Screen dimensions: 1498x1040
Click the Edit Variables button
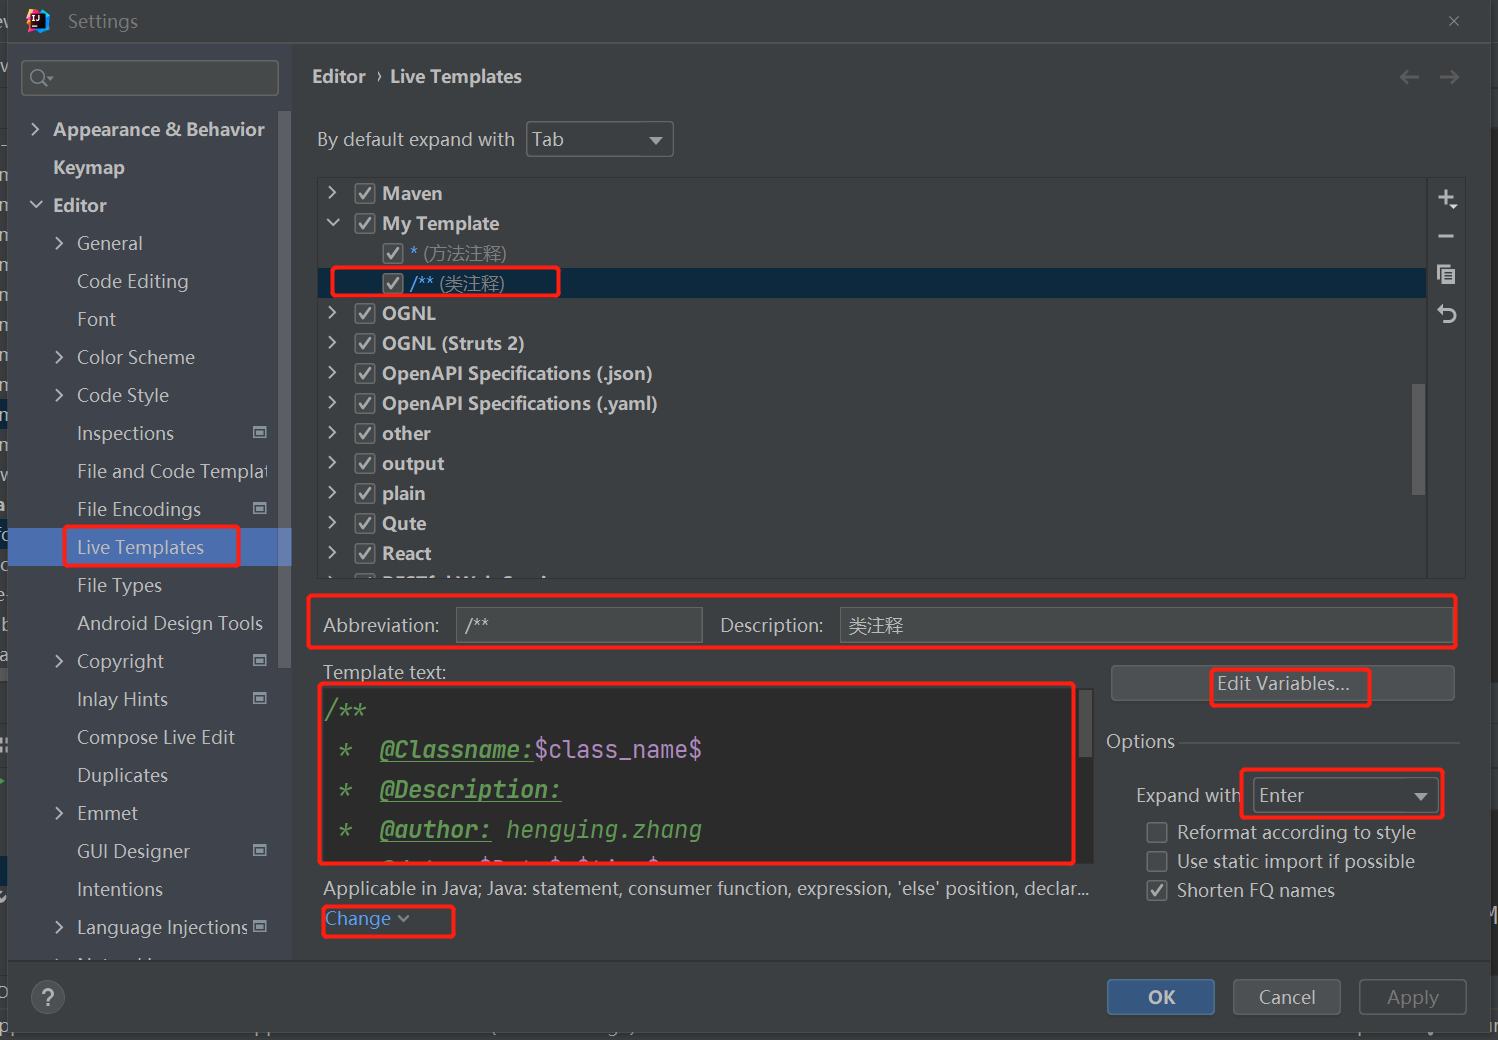(1282, 684)
